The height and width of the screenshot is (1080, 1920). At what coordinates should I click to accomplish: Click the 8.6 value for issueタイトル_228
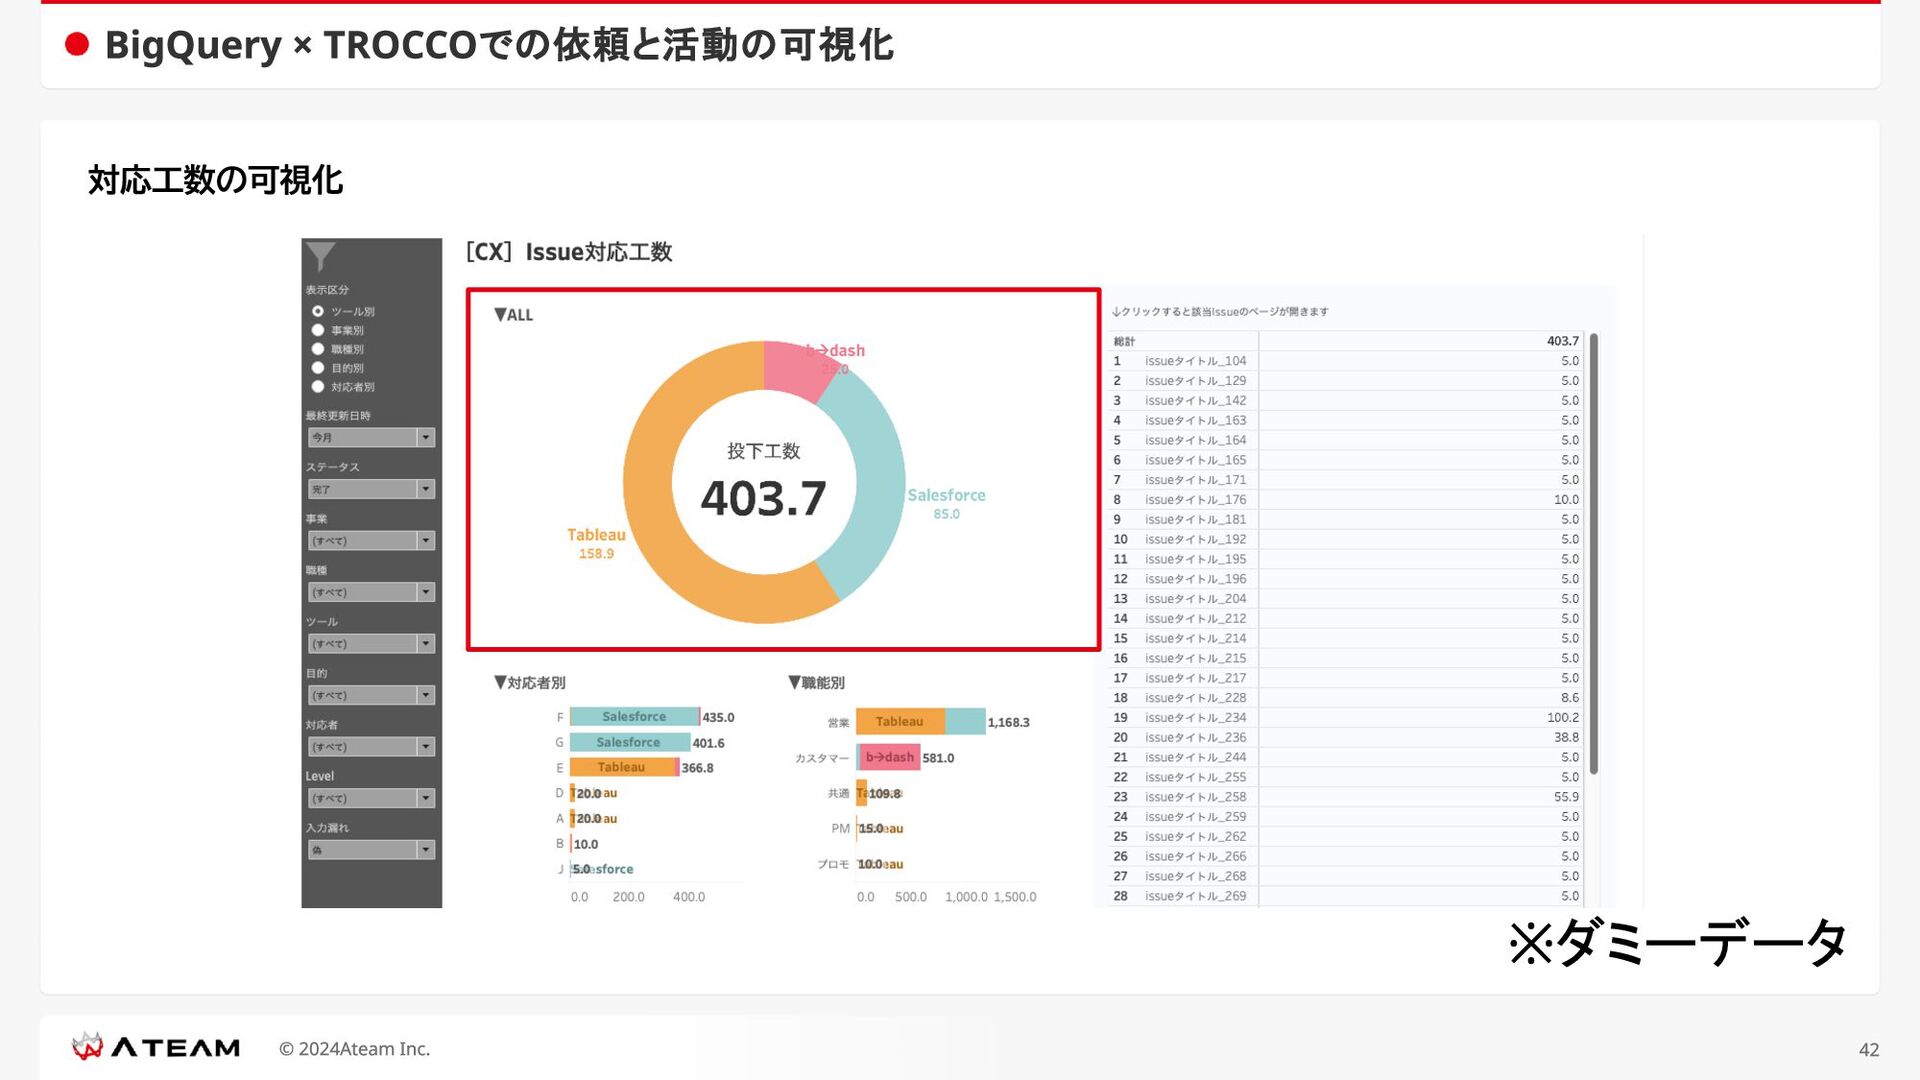click(x=1570, y=698)
